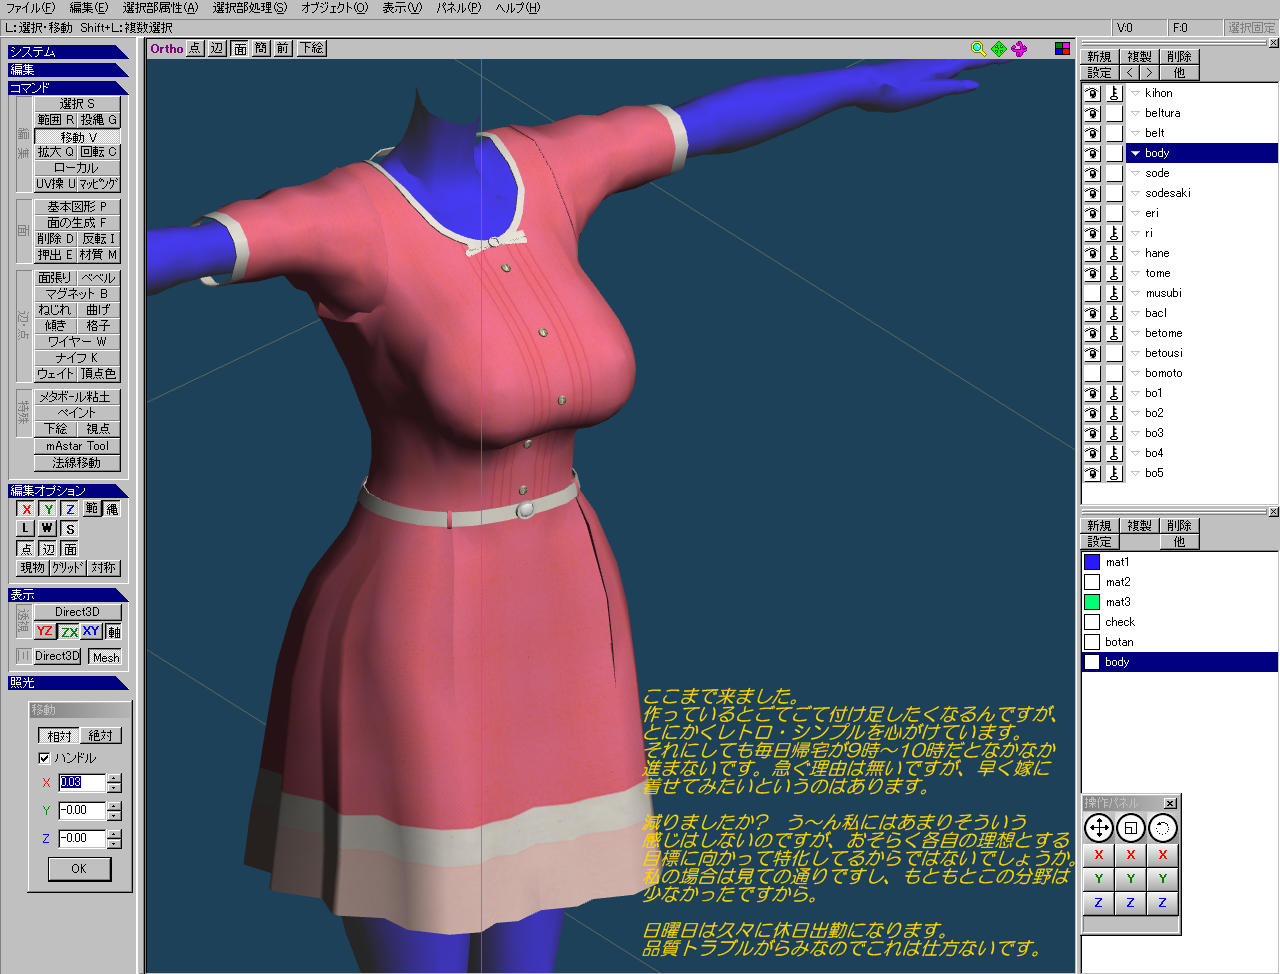Show the musubi object via visibility box
The width and height of the screenshot is (1280, 974).
pos(1092,293)
